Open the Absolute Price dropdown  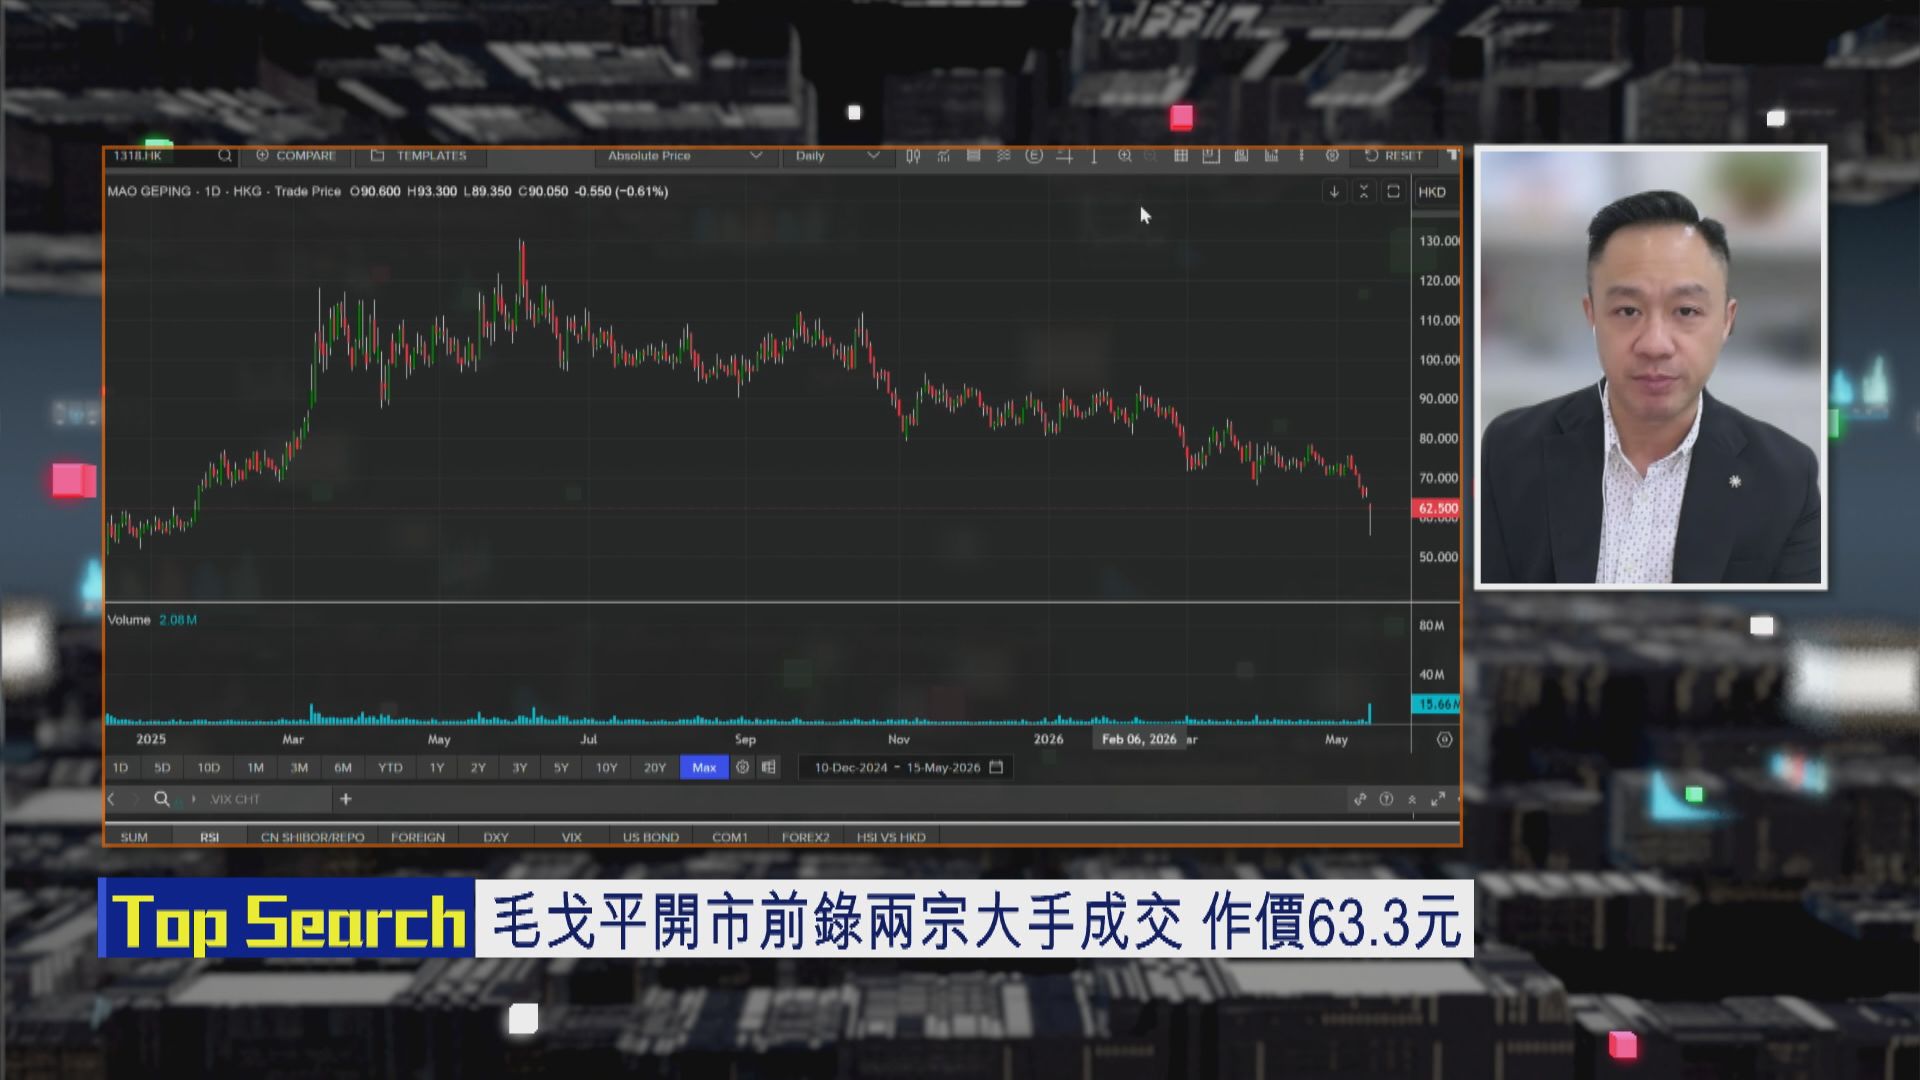click(x=686, y=156)
